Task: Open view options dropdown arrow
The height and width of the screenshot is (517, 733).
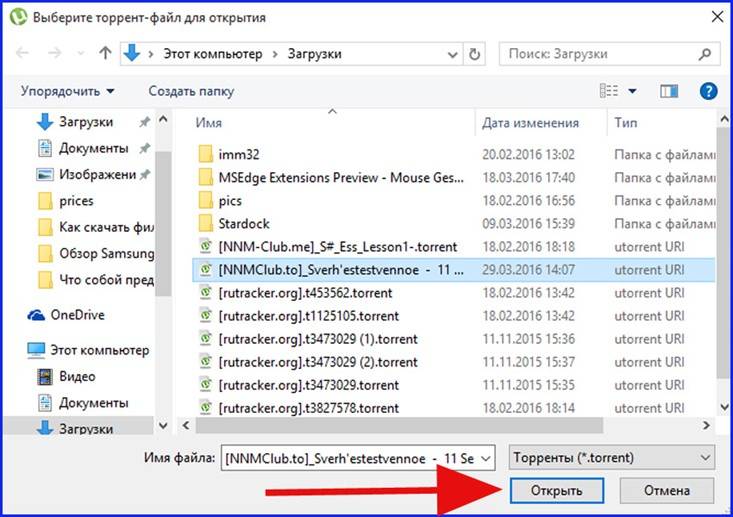Action: (x=632, y=91)
